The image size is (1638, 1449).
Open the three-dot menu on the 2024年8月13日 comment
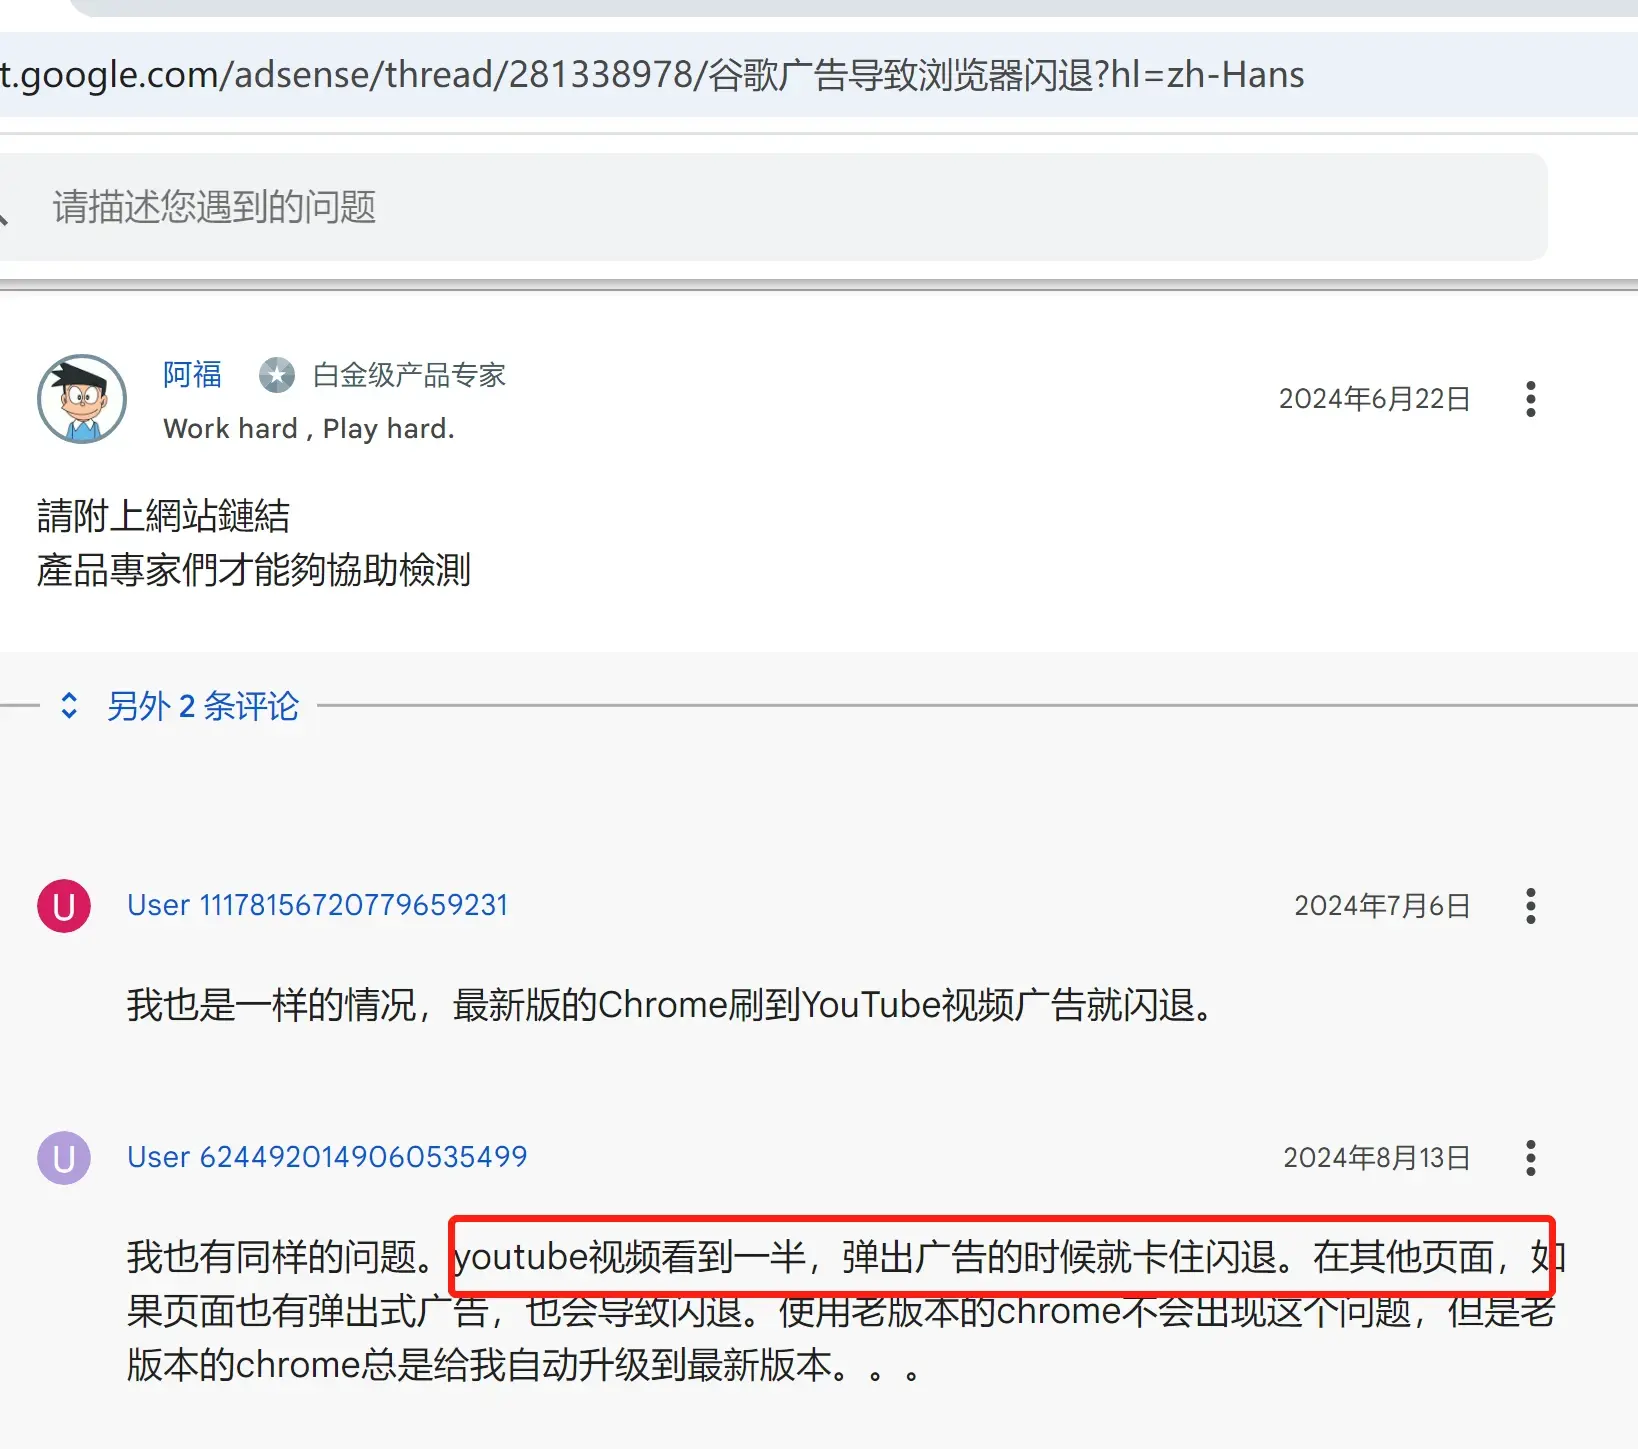[1530, 1158]
